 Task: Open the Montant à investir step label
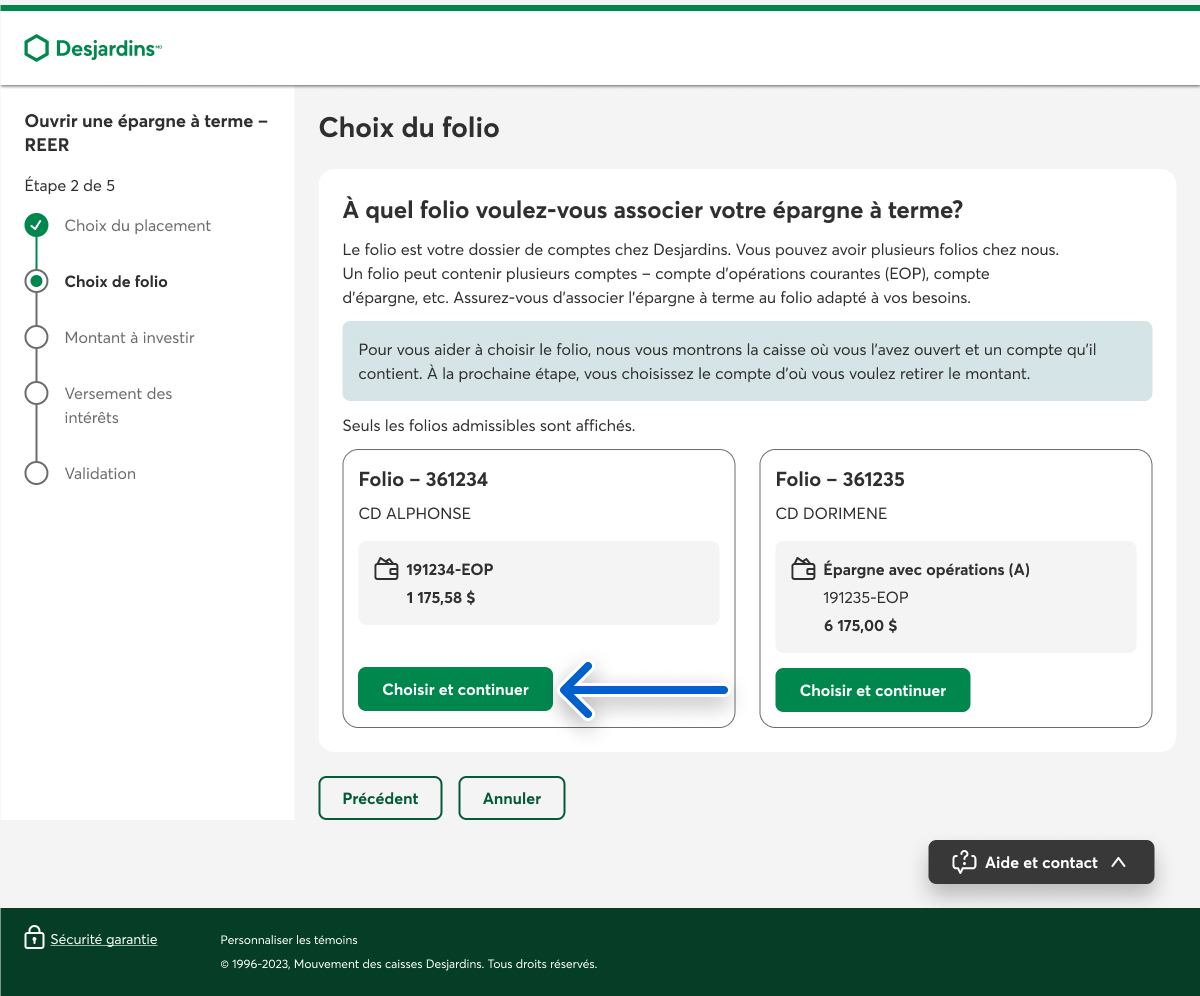pyautogui.click(x=129, y=338)
